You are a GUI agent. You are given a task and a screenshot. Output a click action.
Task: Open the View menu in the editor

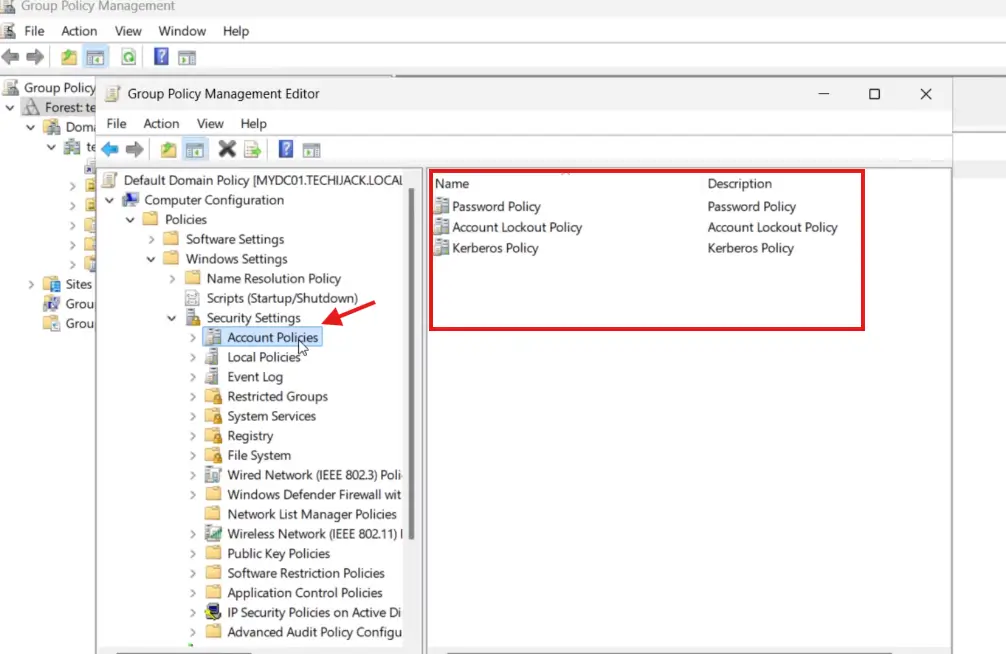[x=210, y=123]
